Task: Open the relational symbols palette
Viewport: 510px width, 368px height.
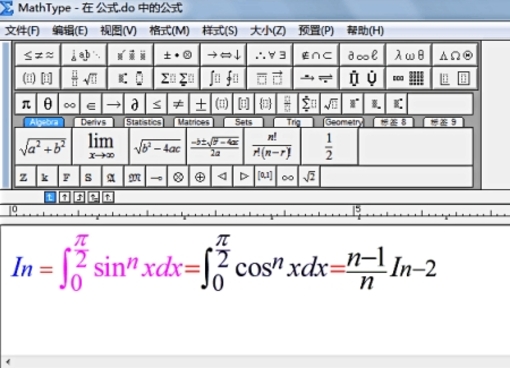Action: tap(38, 55)
